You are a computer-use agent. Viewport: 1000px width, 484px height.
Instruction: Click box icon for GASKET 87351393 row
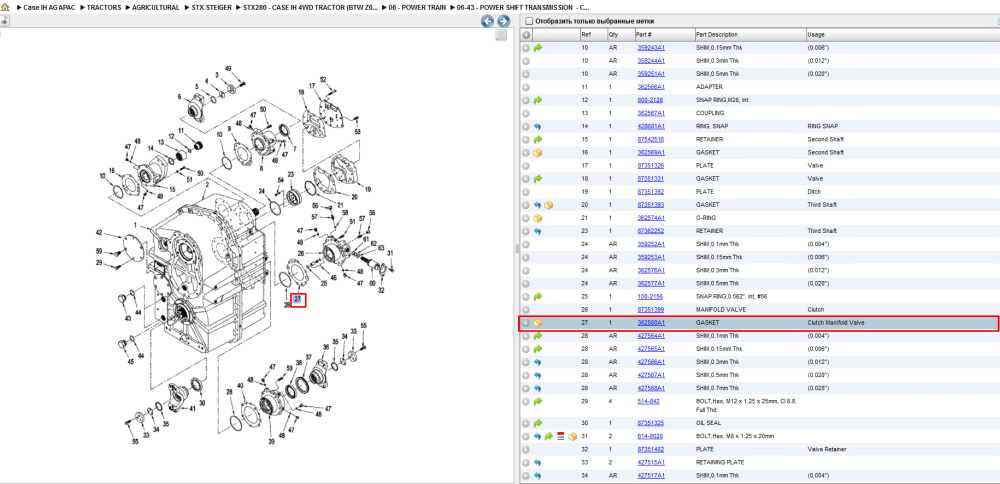click(x=548, y=205)
